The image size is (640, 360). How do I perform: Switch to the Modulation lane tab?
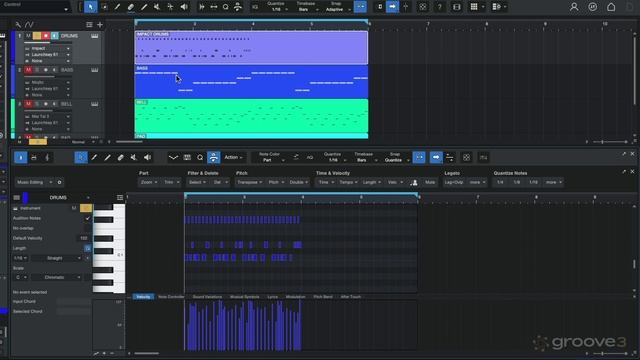pos(296,297)
